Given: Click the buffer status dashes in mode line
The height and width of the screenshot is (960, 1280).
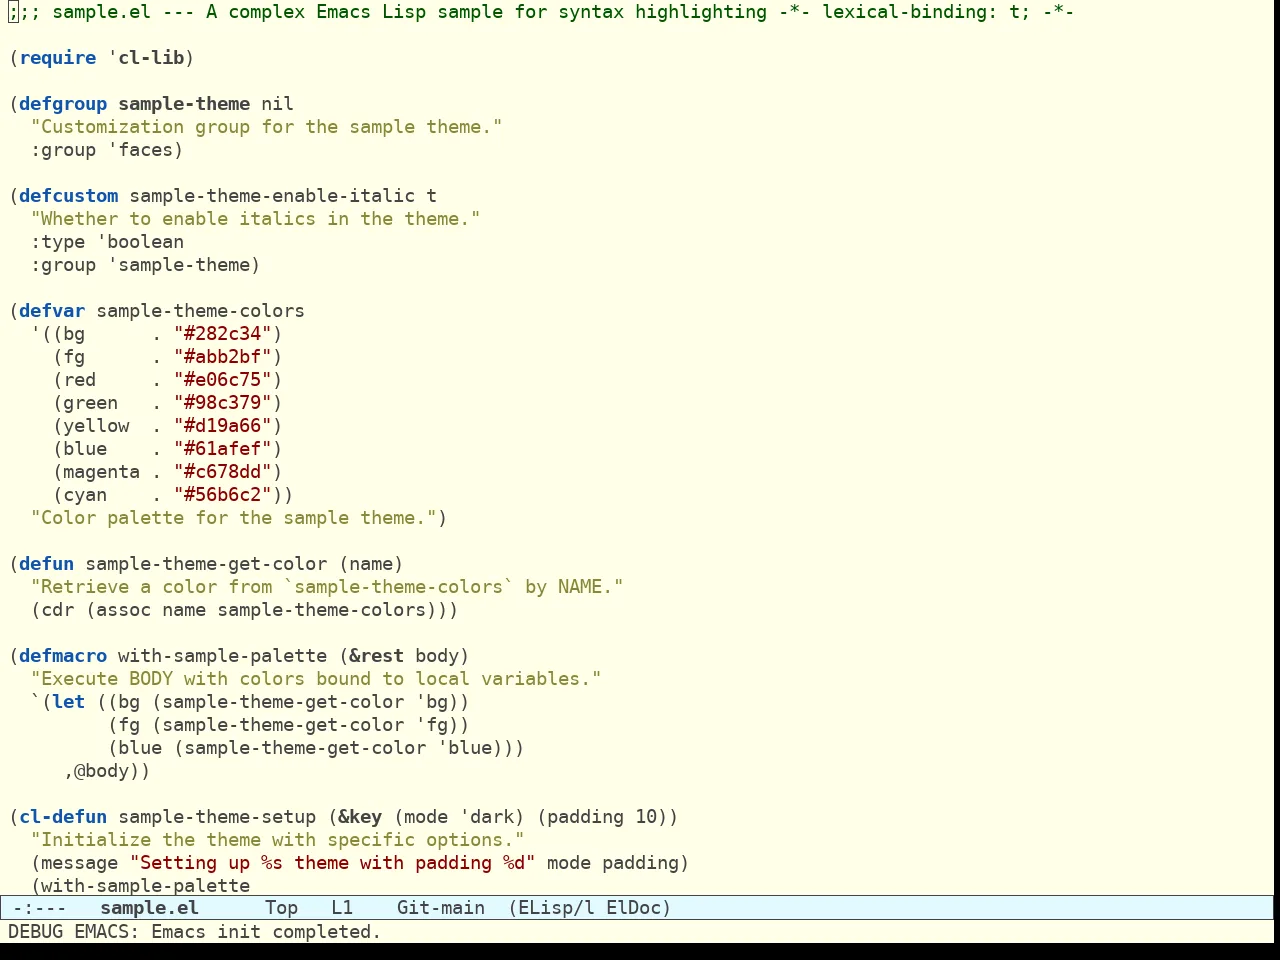Looking at the screenshot, I should (39, 908).
